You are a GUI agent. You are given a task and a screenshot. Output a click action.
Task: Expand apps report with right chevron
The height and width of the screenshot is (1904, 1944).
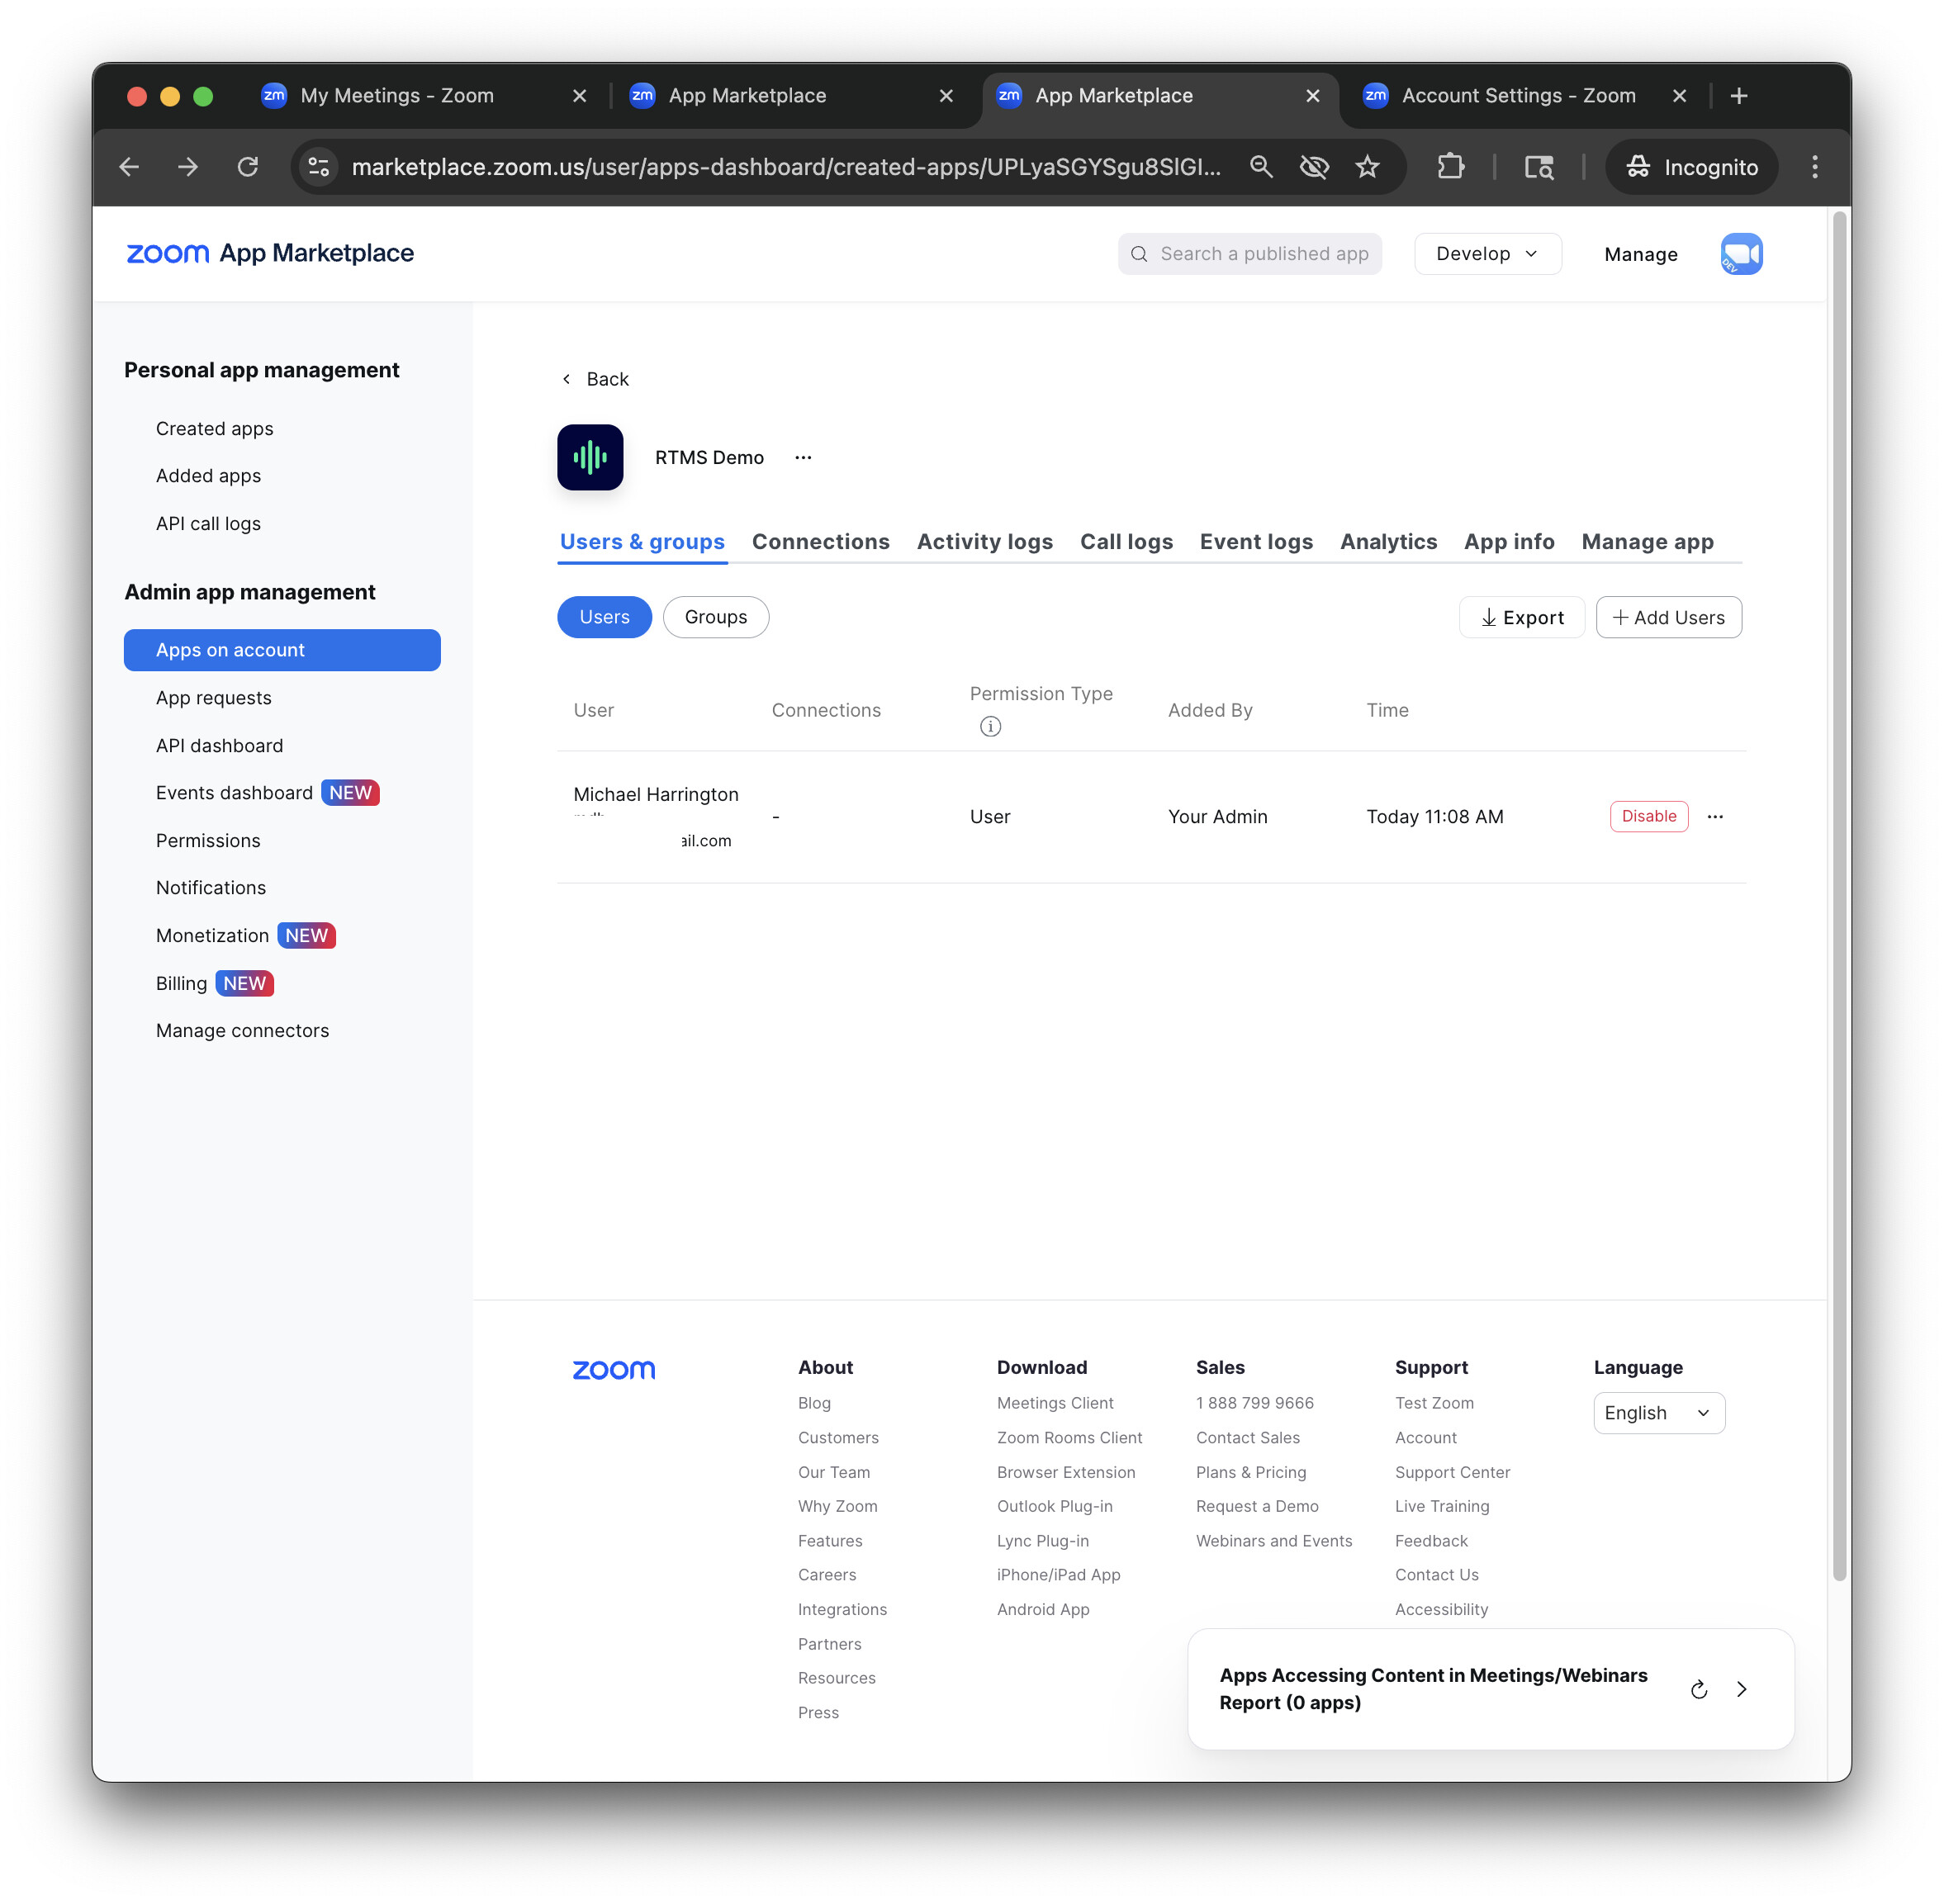coord(1741,1689)
